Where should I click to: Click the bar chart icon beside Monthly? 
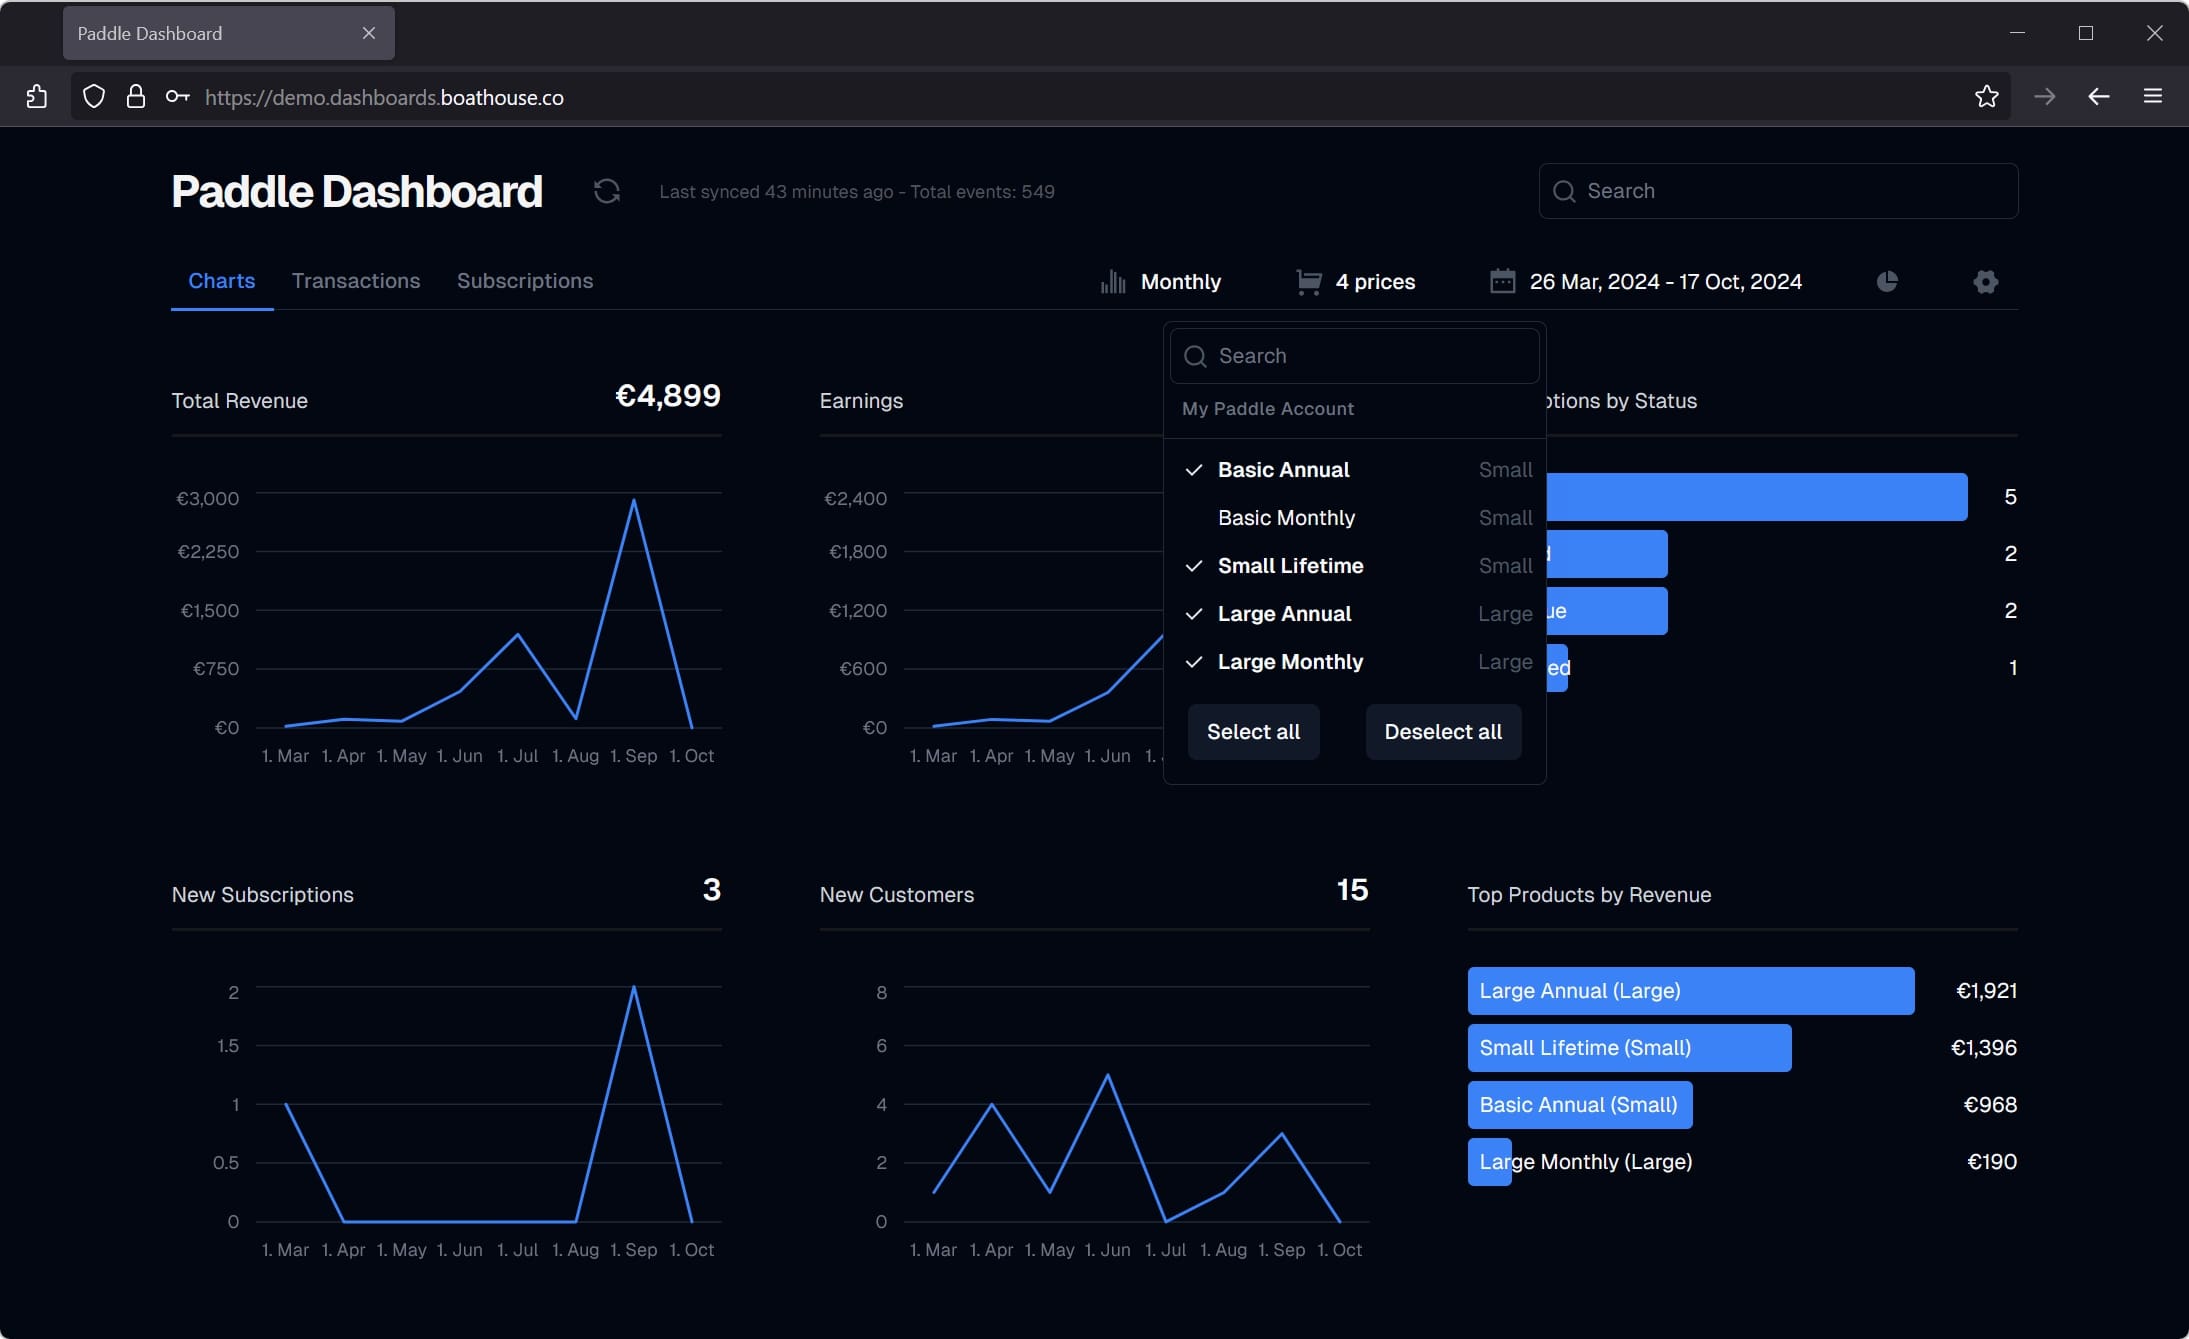[x=1112, y=281]
